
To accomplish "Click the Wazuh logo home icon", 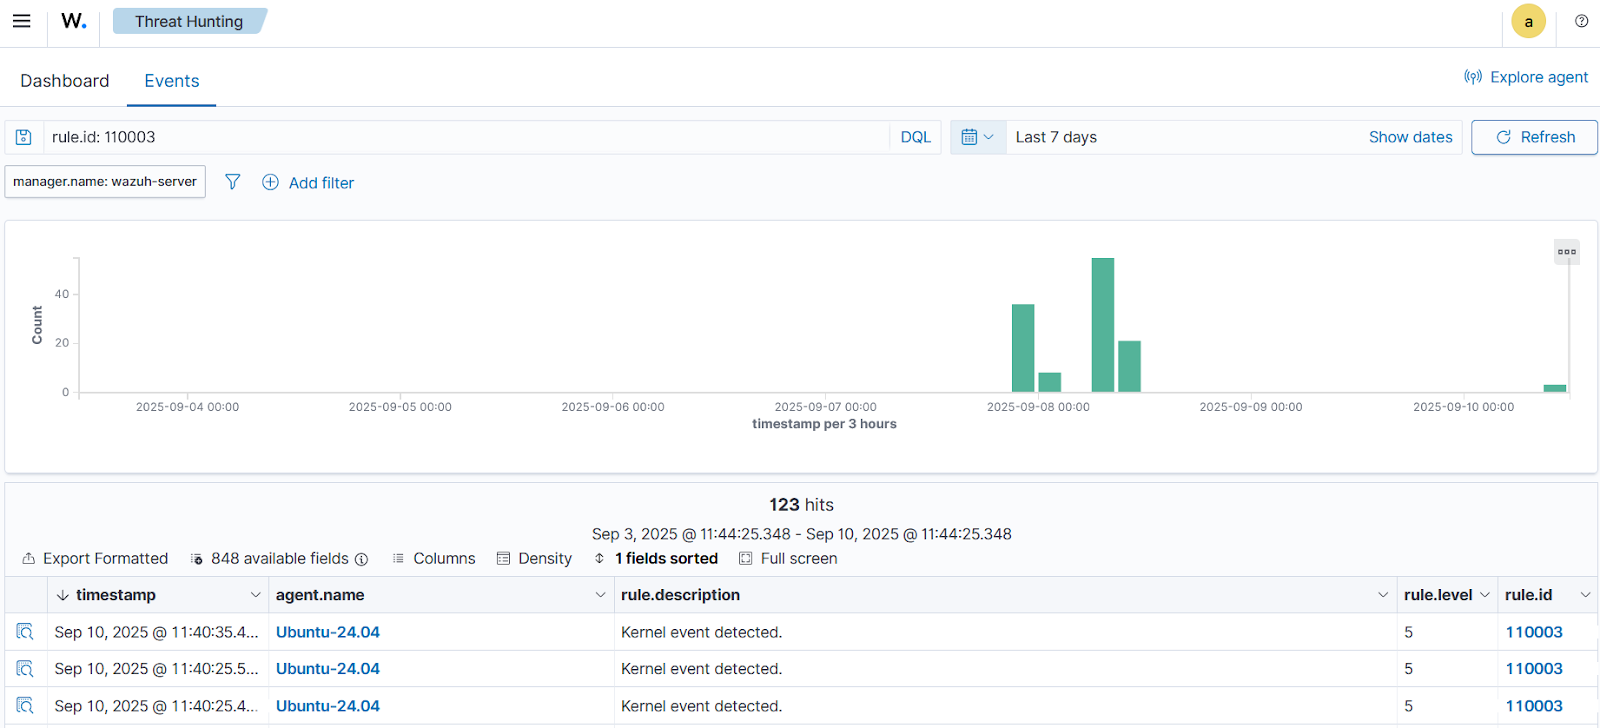I will [x=74, y=21].
